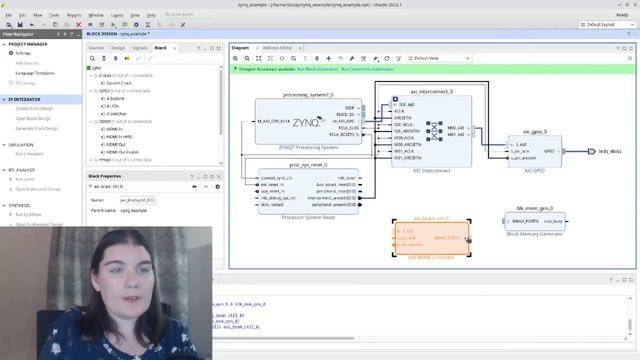Click the Diagram settings gear at right
The height and width of the screenshot is (360, 640).
click(630, 58)
